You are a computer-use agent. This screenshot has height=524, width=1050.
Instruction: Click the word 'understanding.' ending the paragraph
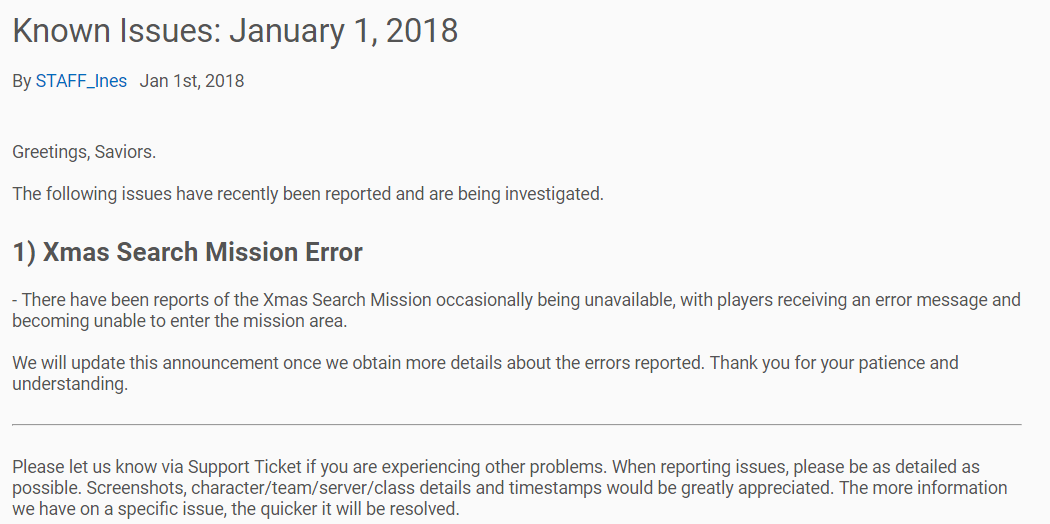point(70,384)
